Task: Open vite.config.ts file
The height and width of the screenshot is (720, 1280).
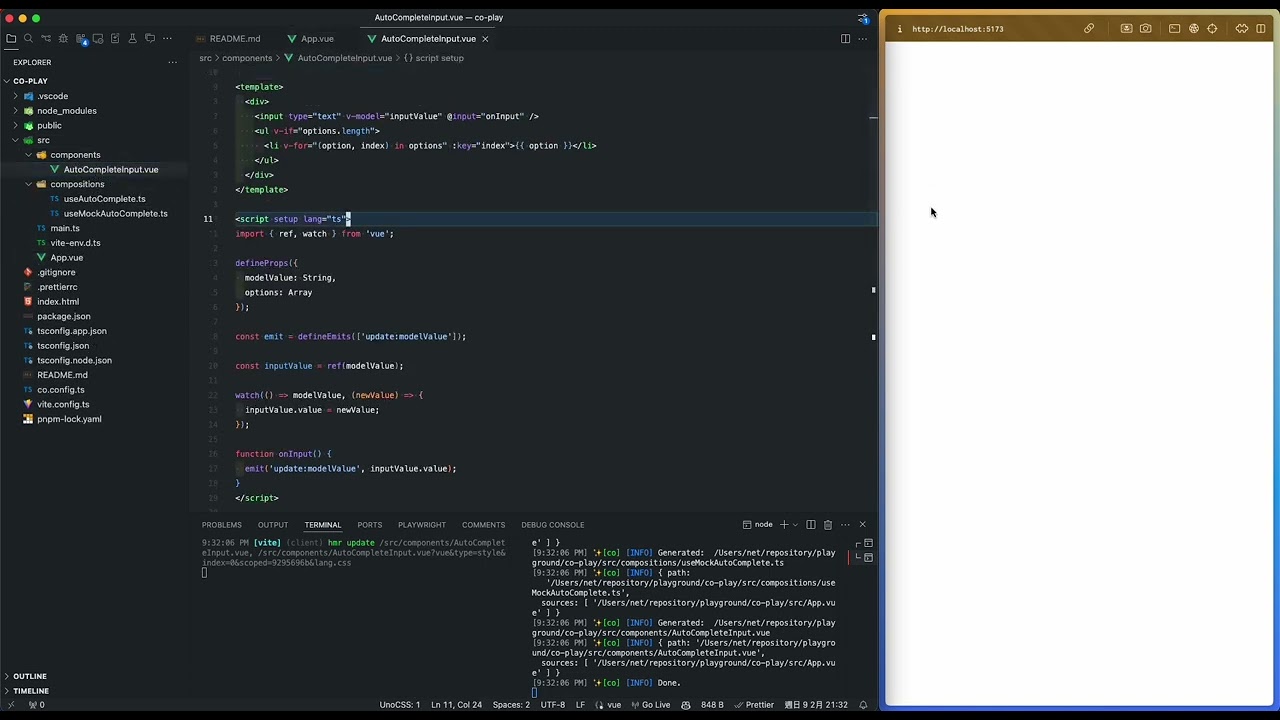Action: (63, 405)
